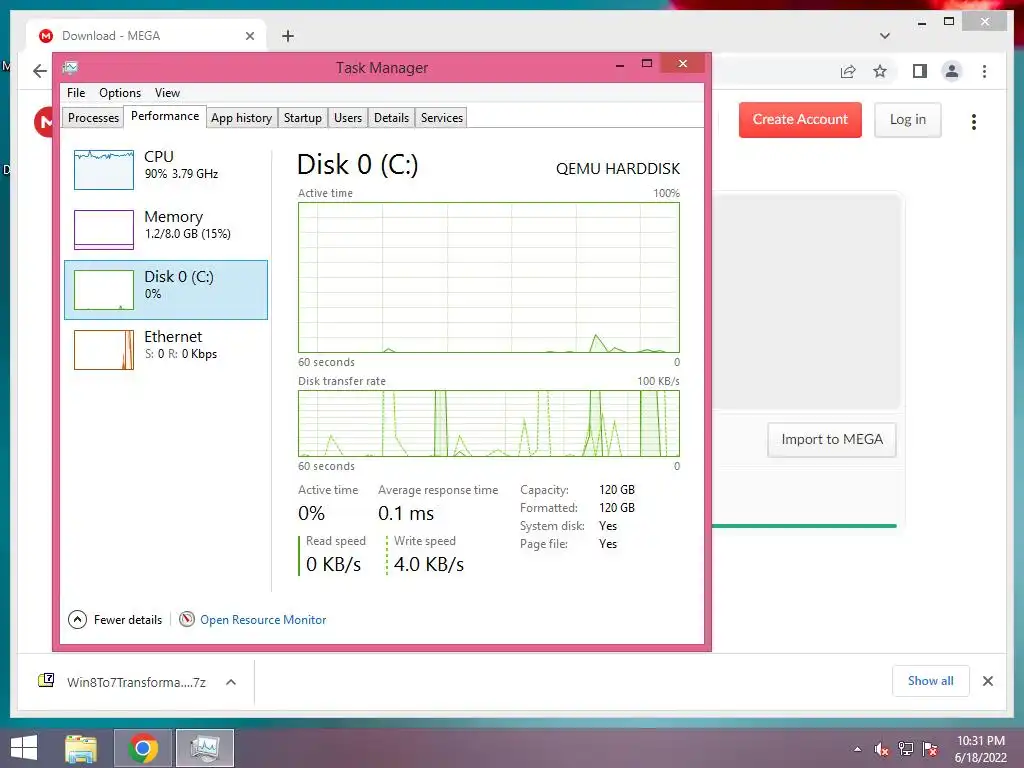This screenshot has height=768, width=1024.
Task: Click the Chrome taskbar icon
Action: [x=143, y=748]
